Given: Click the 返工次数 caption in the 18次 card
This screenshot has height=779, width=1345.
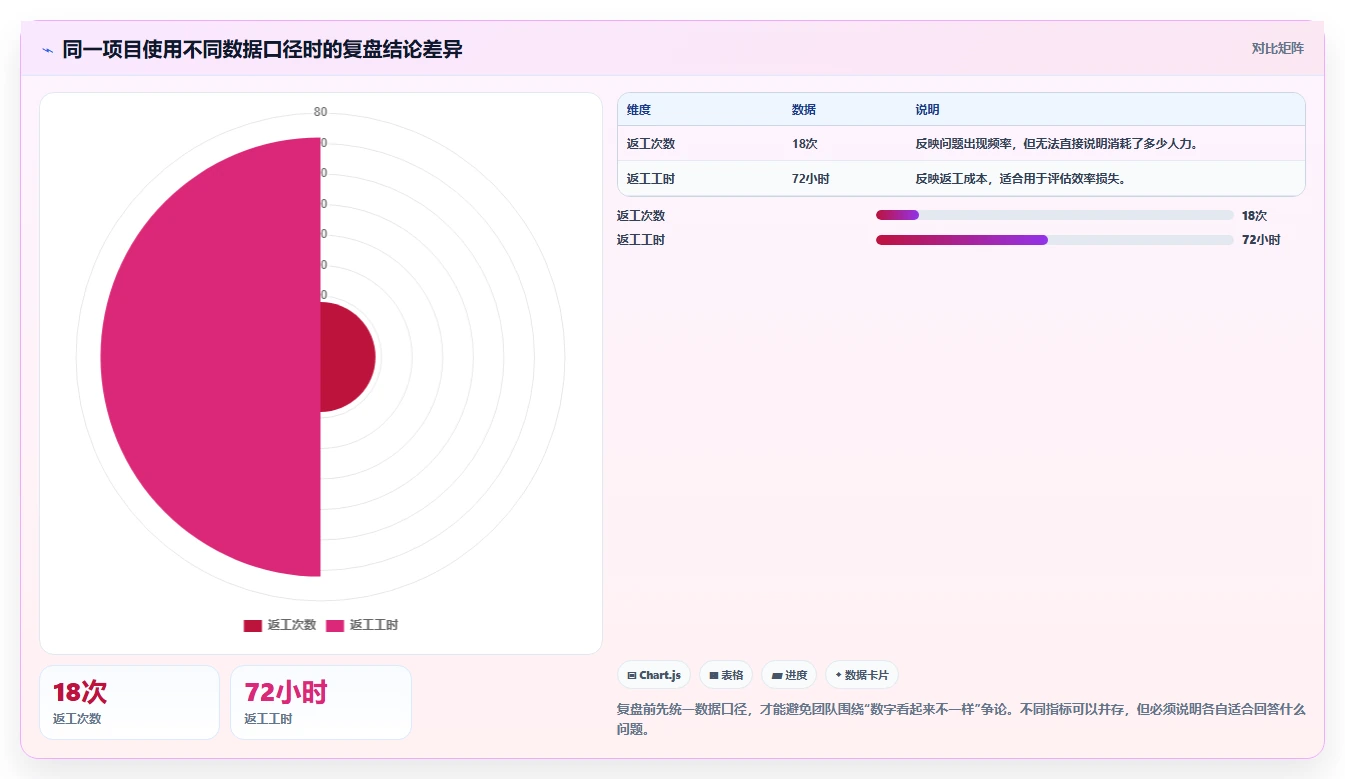Looking at the screenshot, I should pos(77,719).
